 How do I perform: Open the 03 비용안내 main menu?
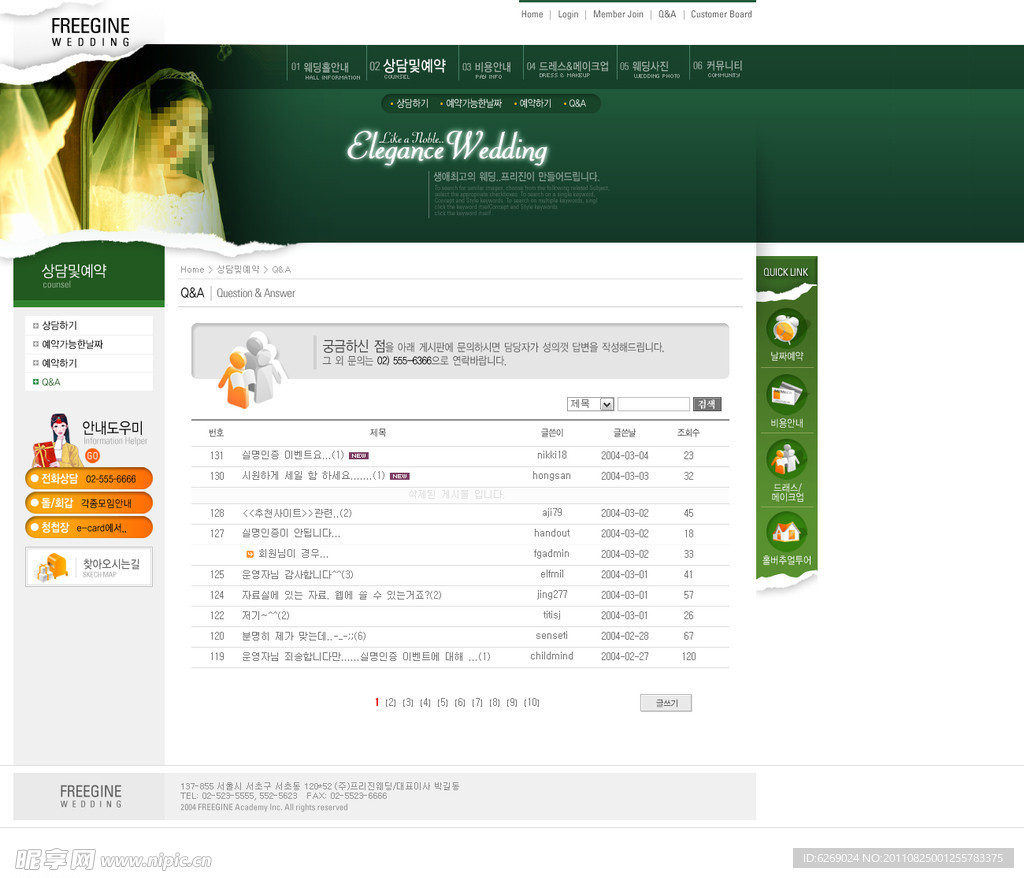pos(487,69)
